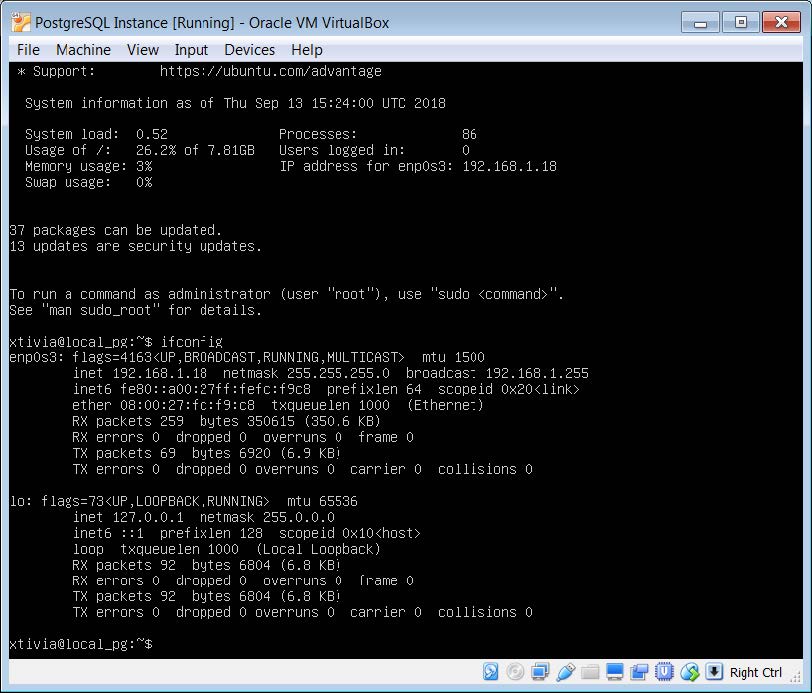Click the 'Users logged in:' label
Viewport: 812px width, 693px height.
click(x=342, y=150)
